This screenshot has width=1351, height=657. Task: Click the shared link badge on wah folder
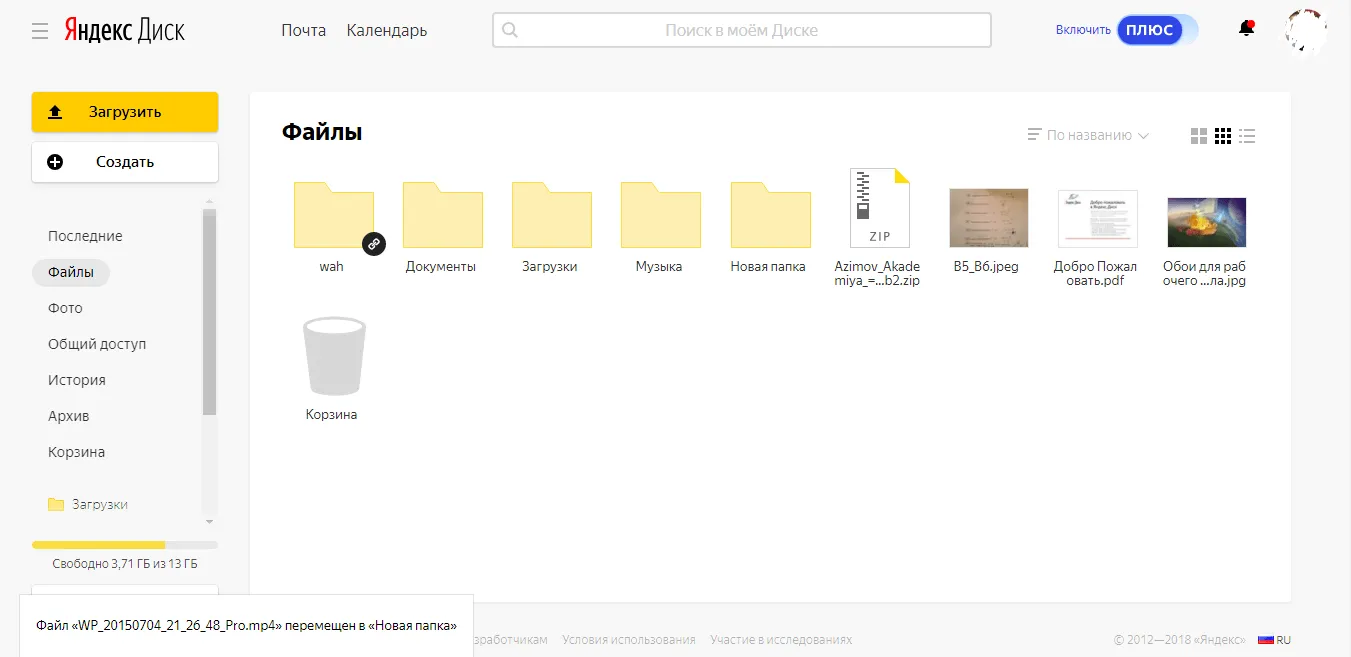pyautogui.click(x=373, y=243)
